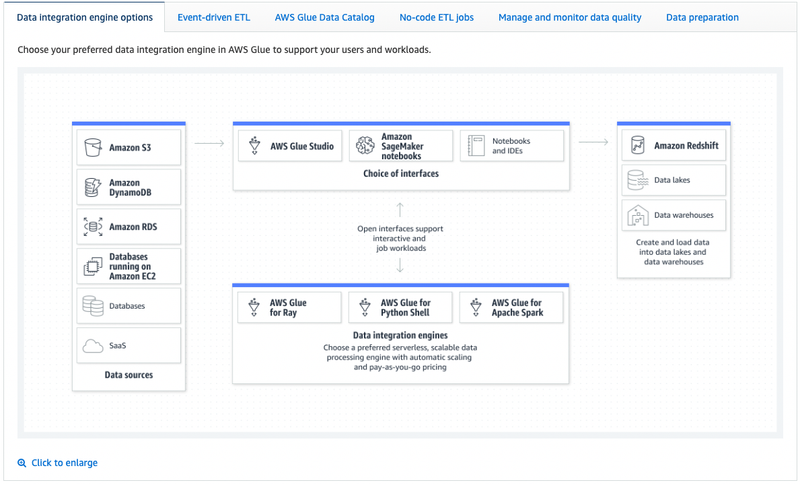
Task: Click the 'Amazon DynamoDB' label
Action: point(130,187)
